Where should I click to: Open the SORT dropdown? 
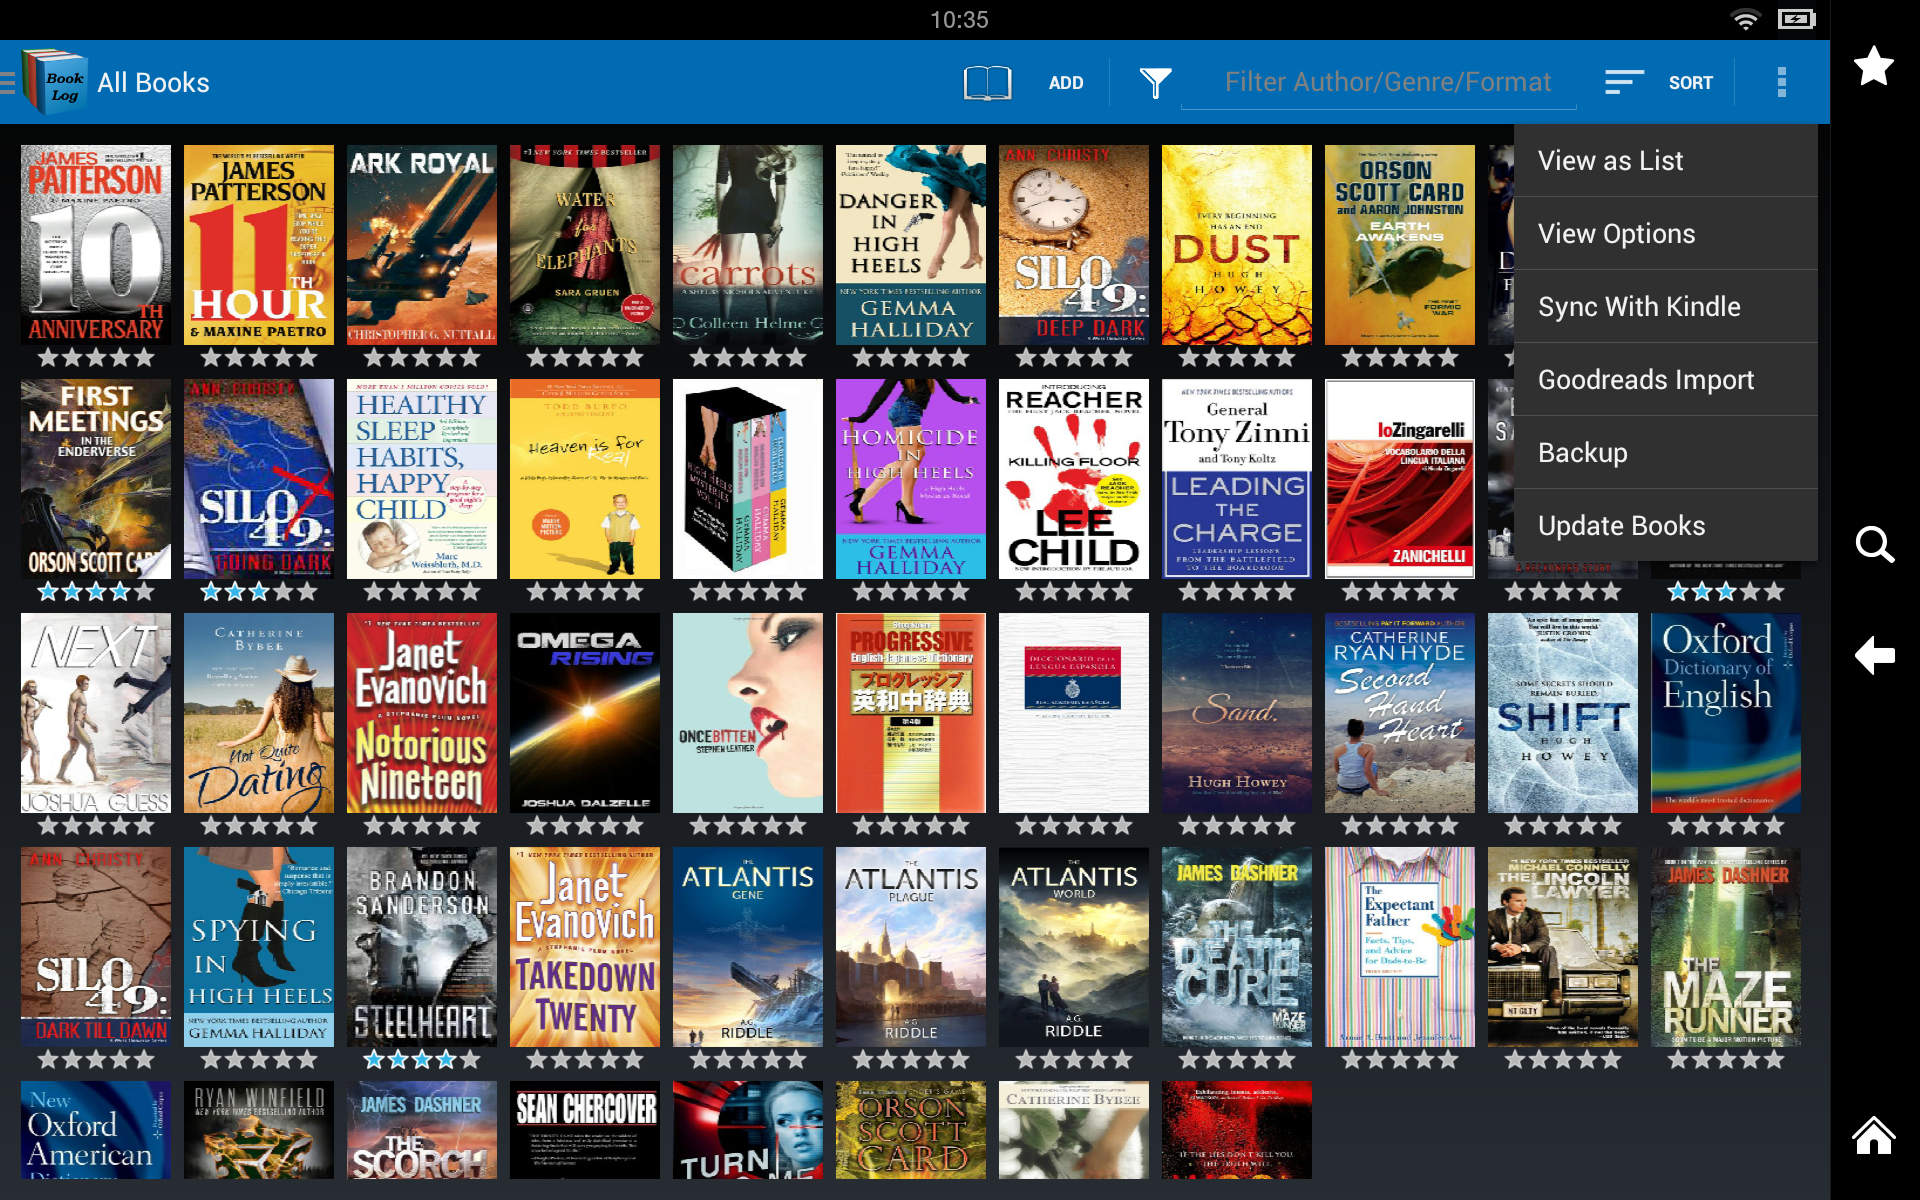pyautogui.click(x=1665, y=82)
